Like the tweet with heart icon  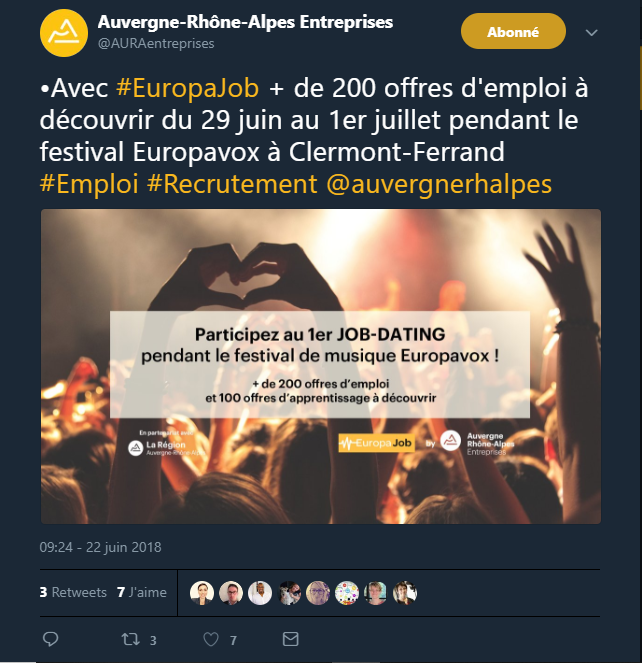[x=211, y=639]
